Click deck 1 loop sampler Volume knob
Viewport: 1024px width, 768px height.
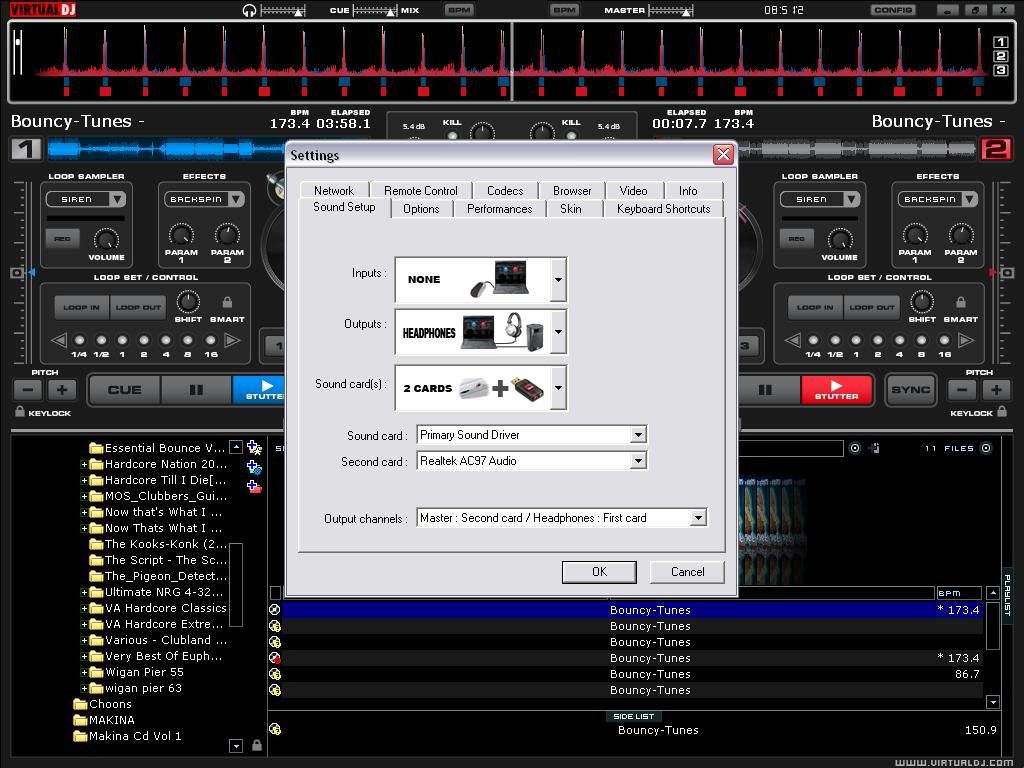point(106,239)
